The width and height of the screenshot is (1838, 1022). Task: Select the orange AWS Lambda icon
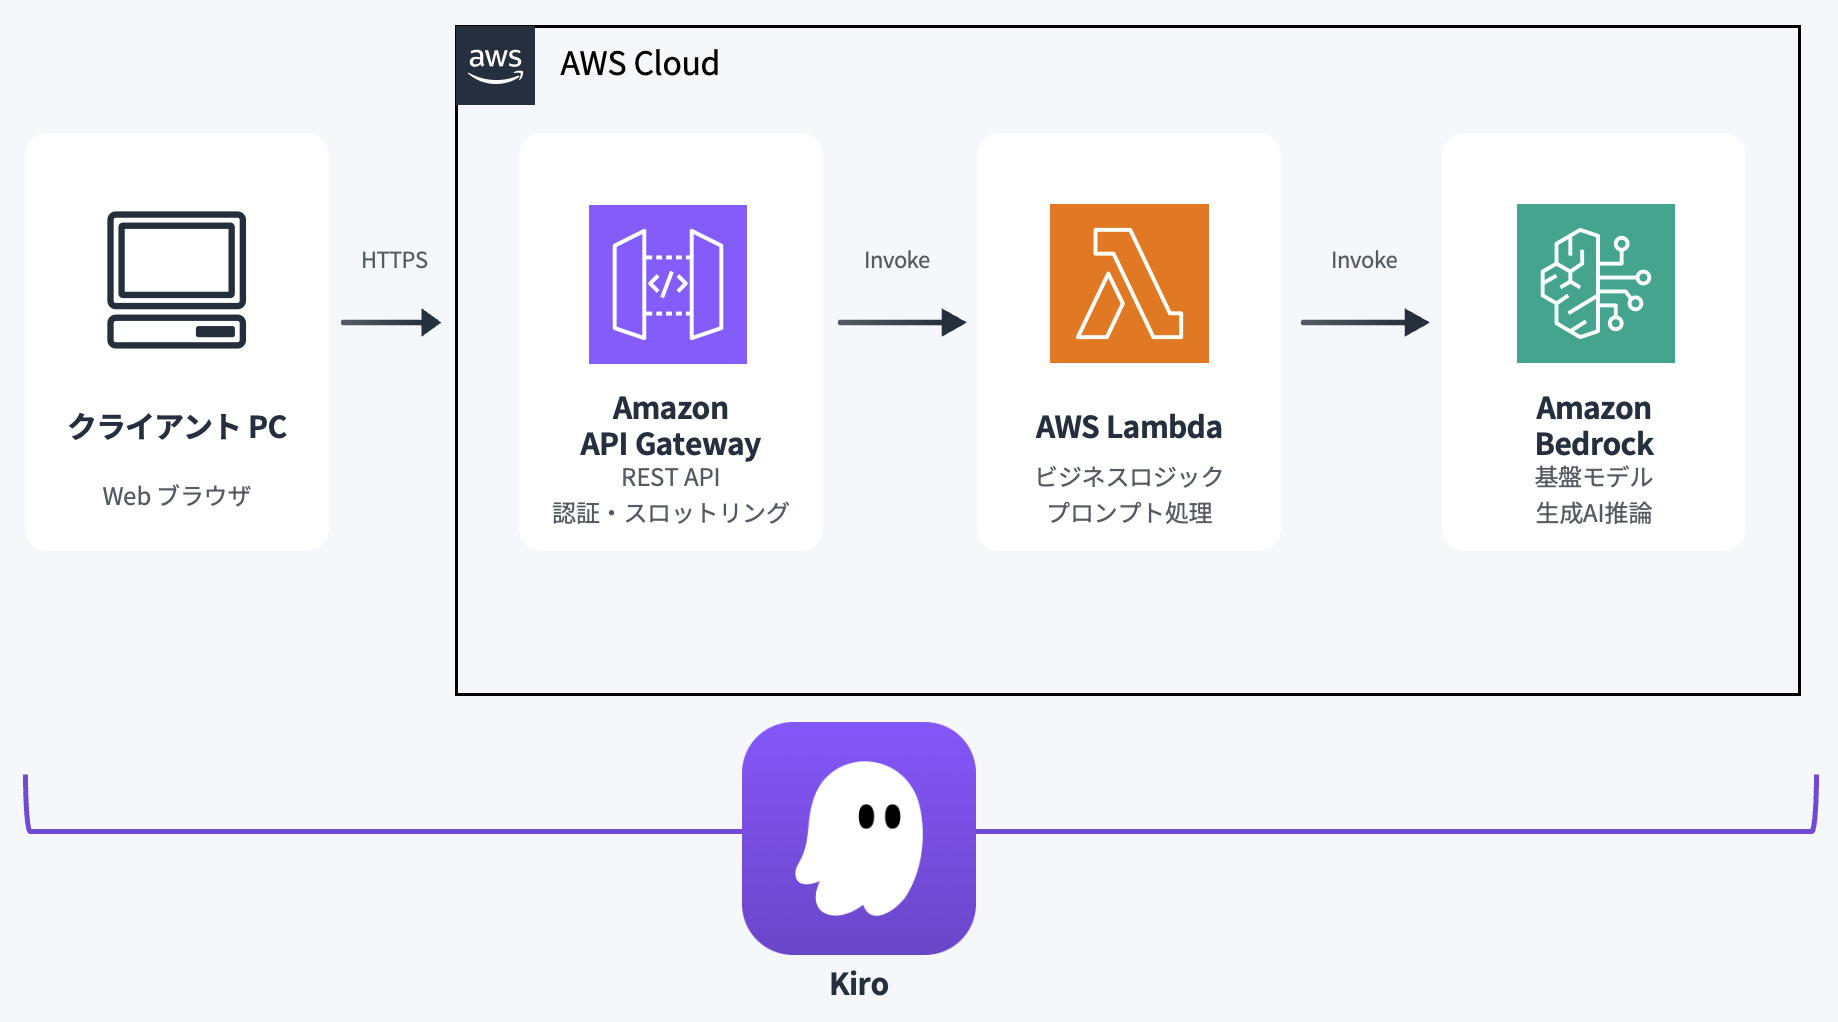(x=1129, y=284)
